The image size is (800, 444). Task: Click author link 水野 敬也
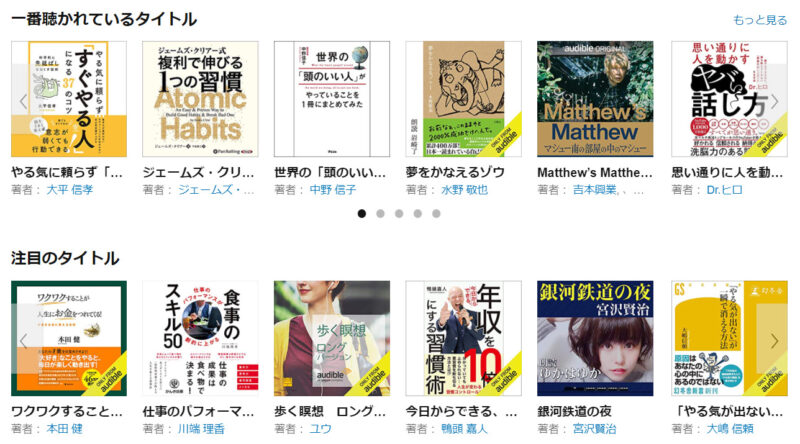(x=464, y=190)
